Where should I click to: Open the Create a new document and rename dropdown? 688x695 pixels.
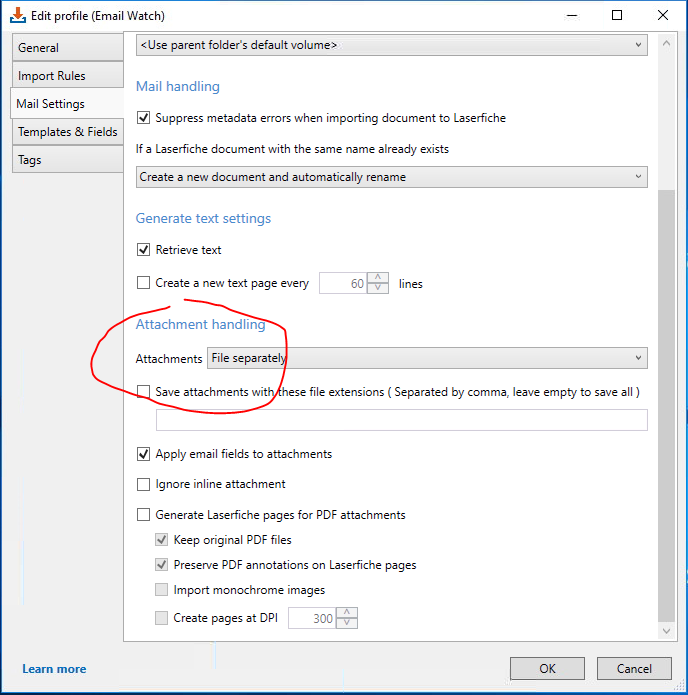pyautogui.click(x=391, y=177)
